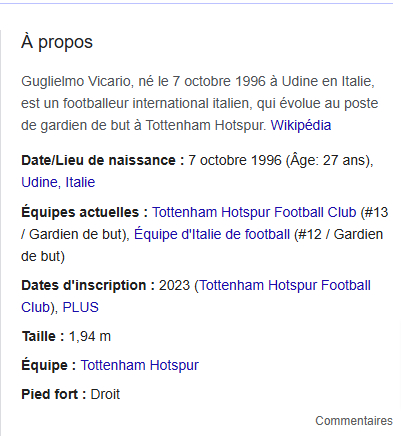Screen dimensions: 401x436
Task: Select the Taille label
Action: pyautogui.click(x=43, y=336)
